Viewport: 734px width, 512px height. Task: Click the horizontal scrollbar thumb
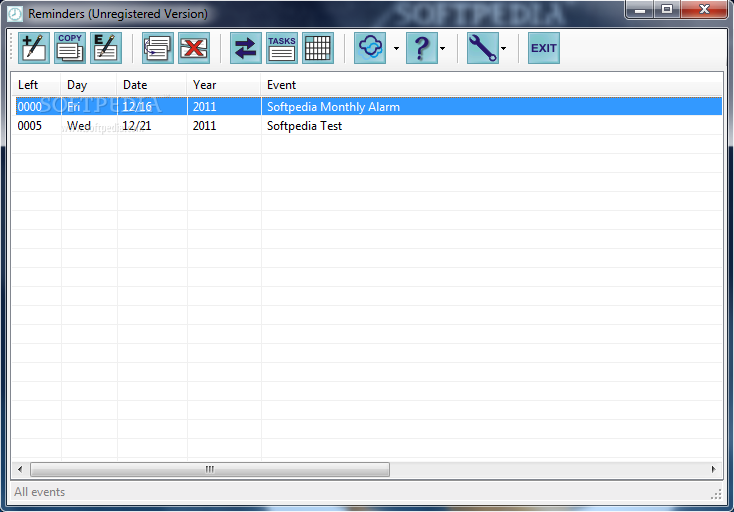coord(210,469)
